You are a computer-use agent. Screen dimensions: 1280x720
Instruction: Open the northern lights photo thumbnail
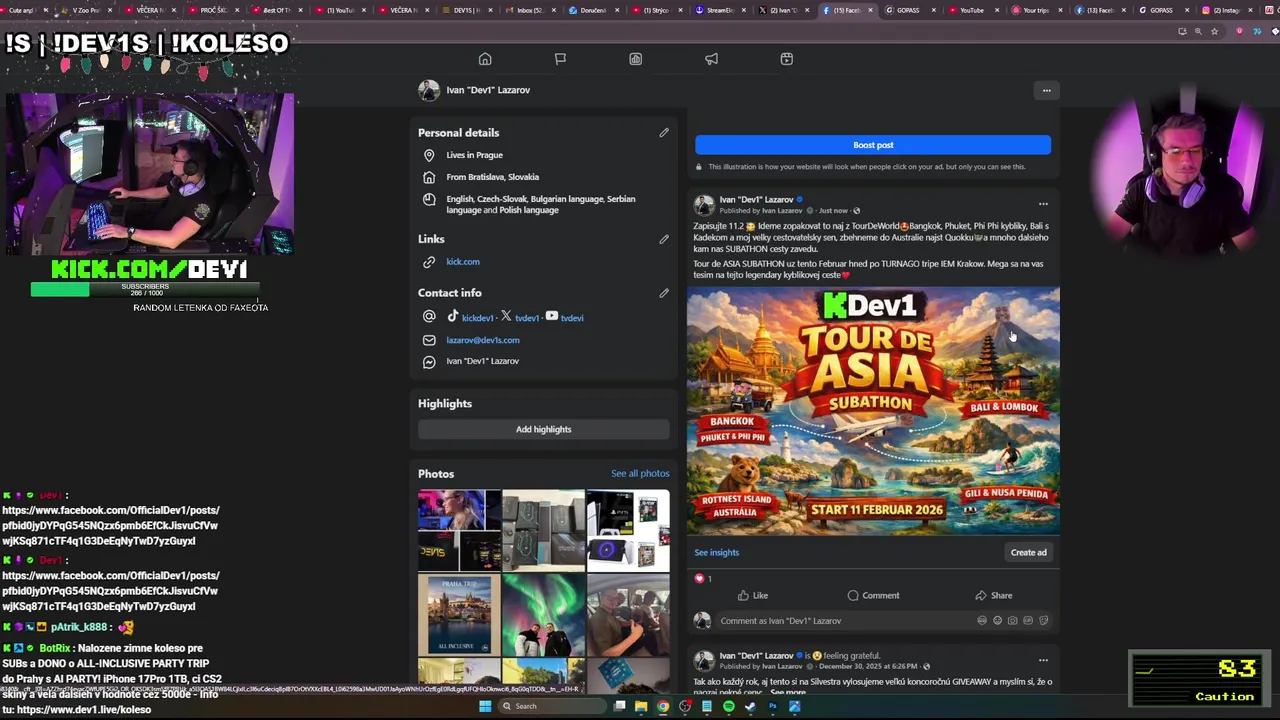543,614
